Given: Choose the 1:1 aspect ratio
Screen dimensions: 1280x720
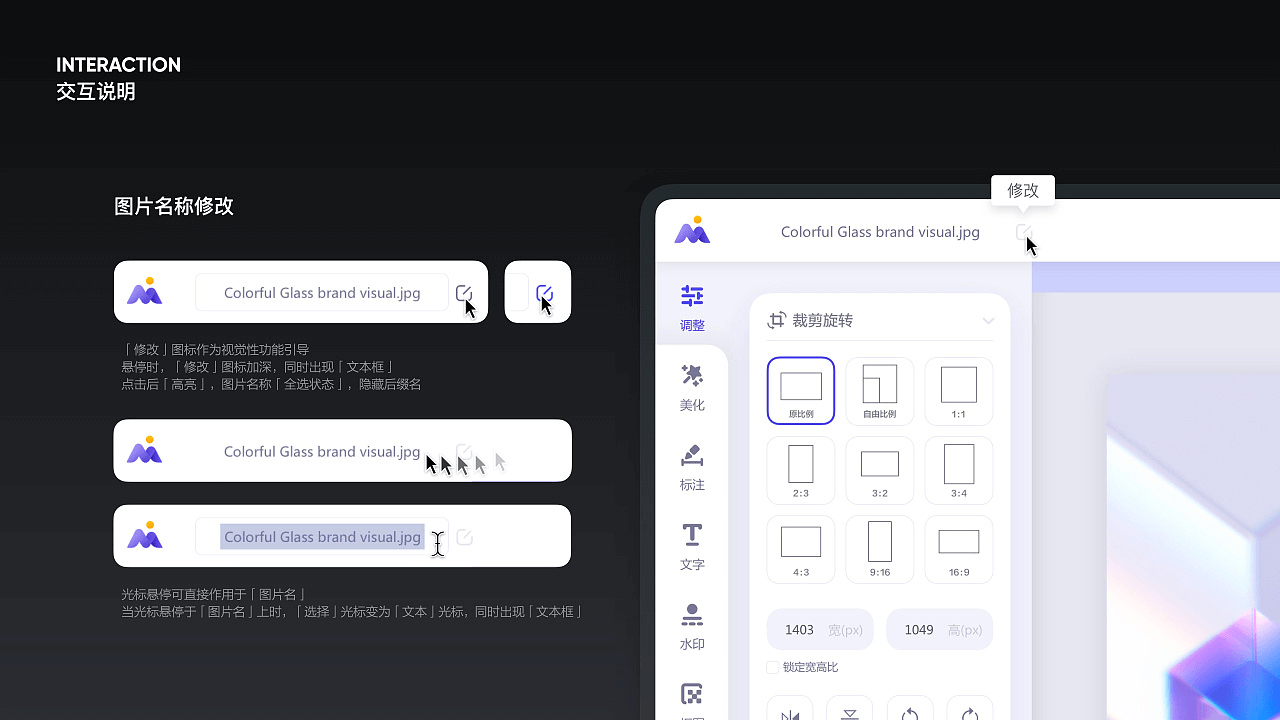Looking at the screenshot, I should (x=959, y=391).
